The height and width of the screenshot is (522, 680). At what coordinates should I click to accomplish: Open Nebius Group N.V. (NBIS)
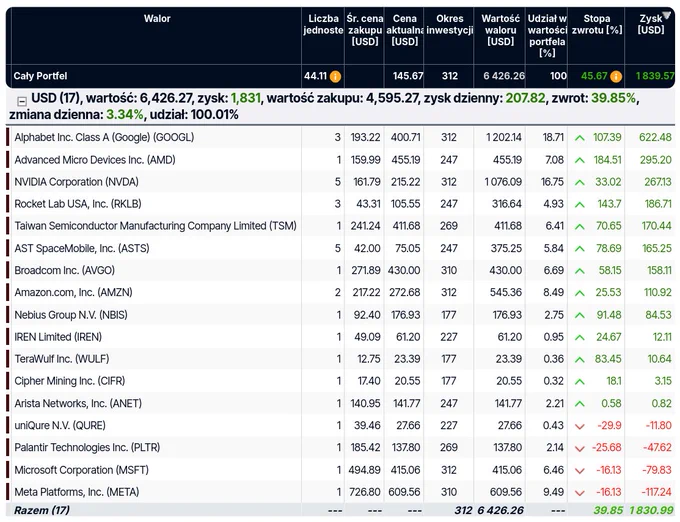tap(71, 315)
